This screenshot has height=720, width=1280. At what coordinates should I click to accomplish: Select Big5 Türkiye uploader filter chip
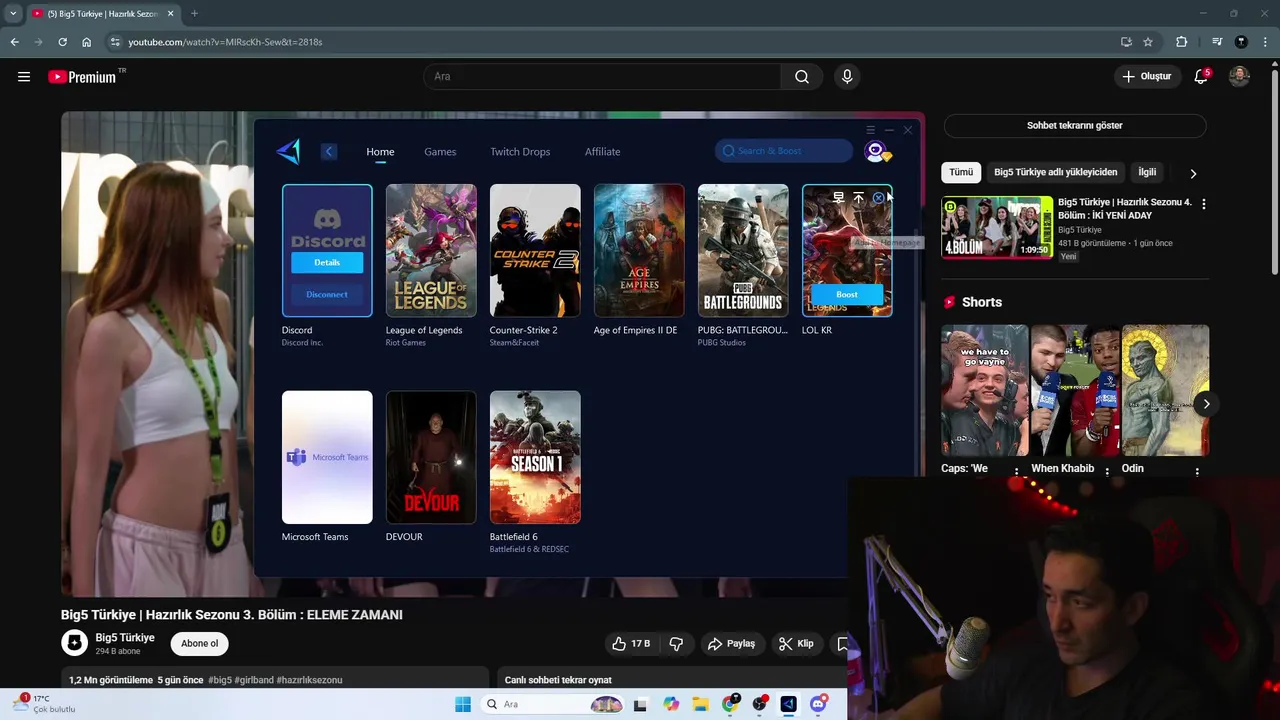1055,172
